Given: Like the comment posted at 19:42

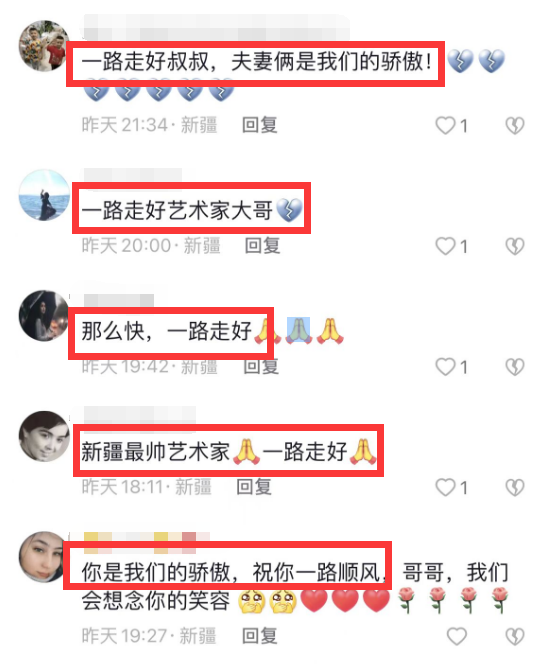Looking at the screenshot, I should (445, 367).
